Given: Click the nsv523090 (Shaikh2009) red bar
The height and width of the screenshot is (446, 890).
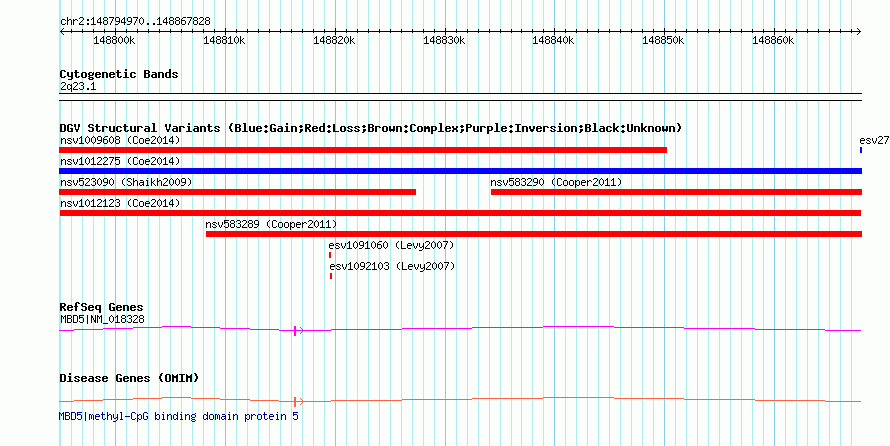Looking at the screenshot, I should [238, 192].
